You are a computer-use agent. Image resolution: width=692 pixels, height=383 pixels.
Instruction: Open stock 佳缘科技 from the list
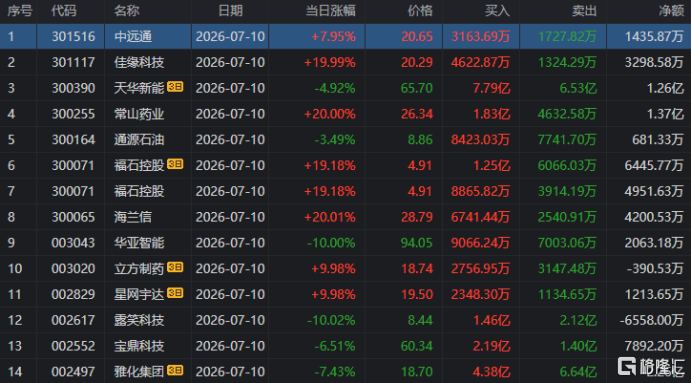[x=346, y=62]
